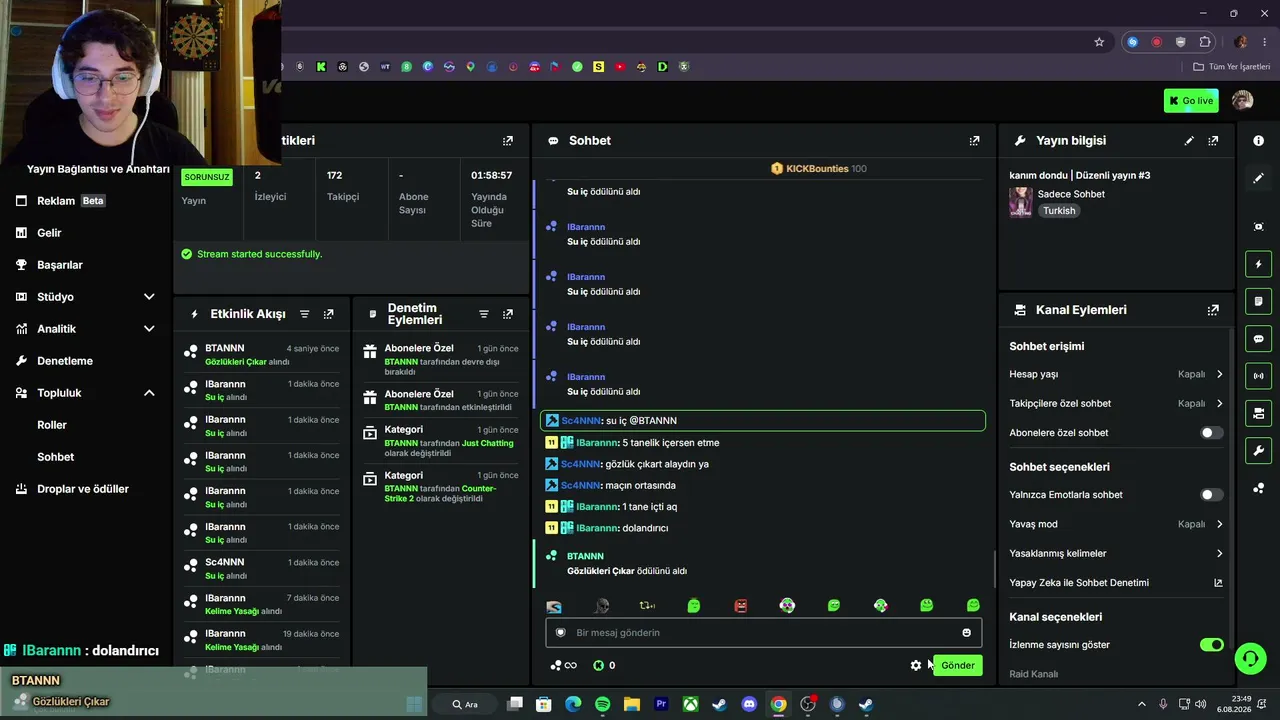Viewport: 1280px width, 720px height.
Task: Open the user profile avatar menu
Action: coord(1243,100)
